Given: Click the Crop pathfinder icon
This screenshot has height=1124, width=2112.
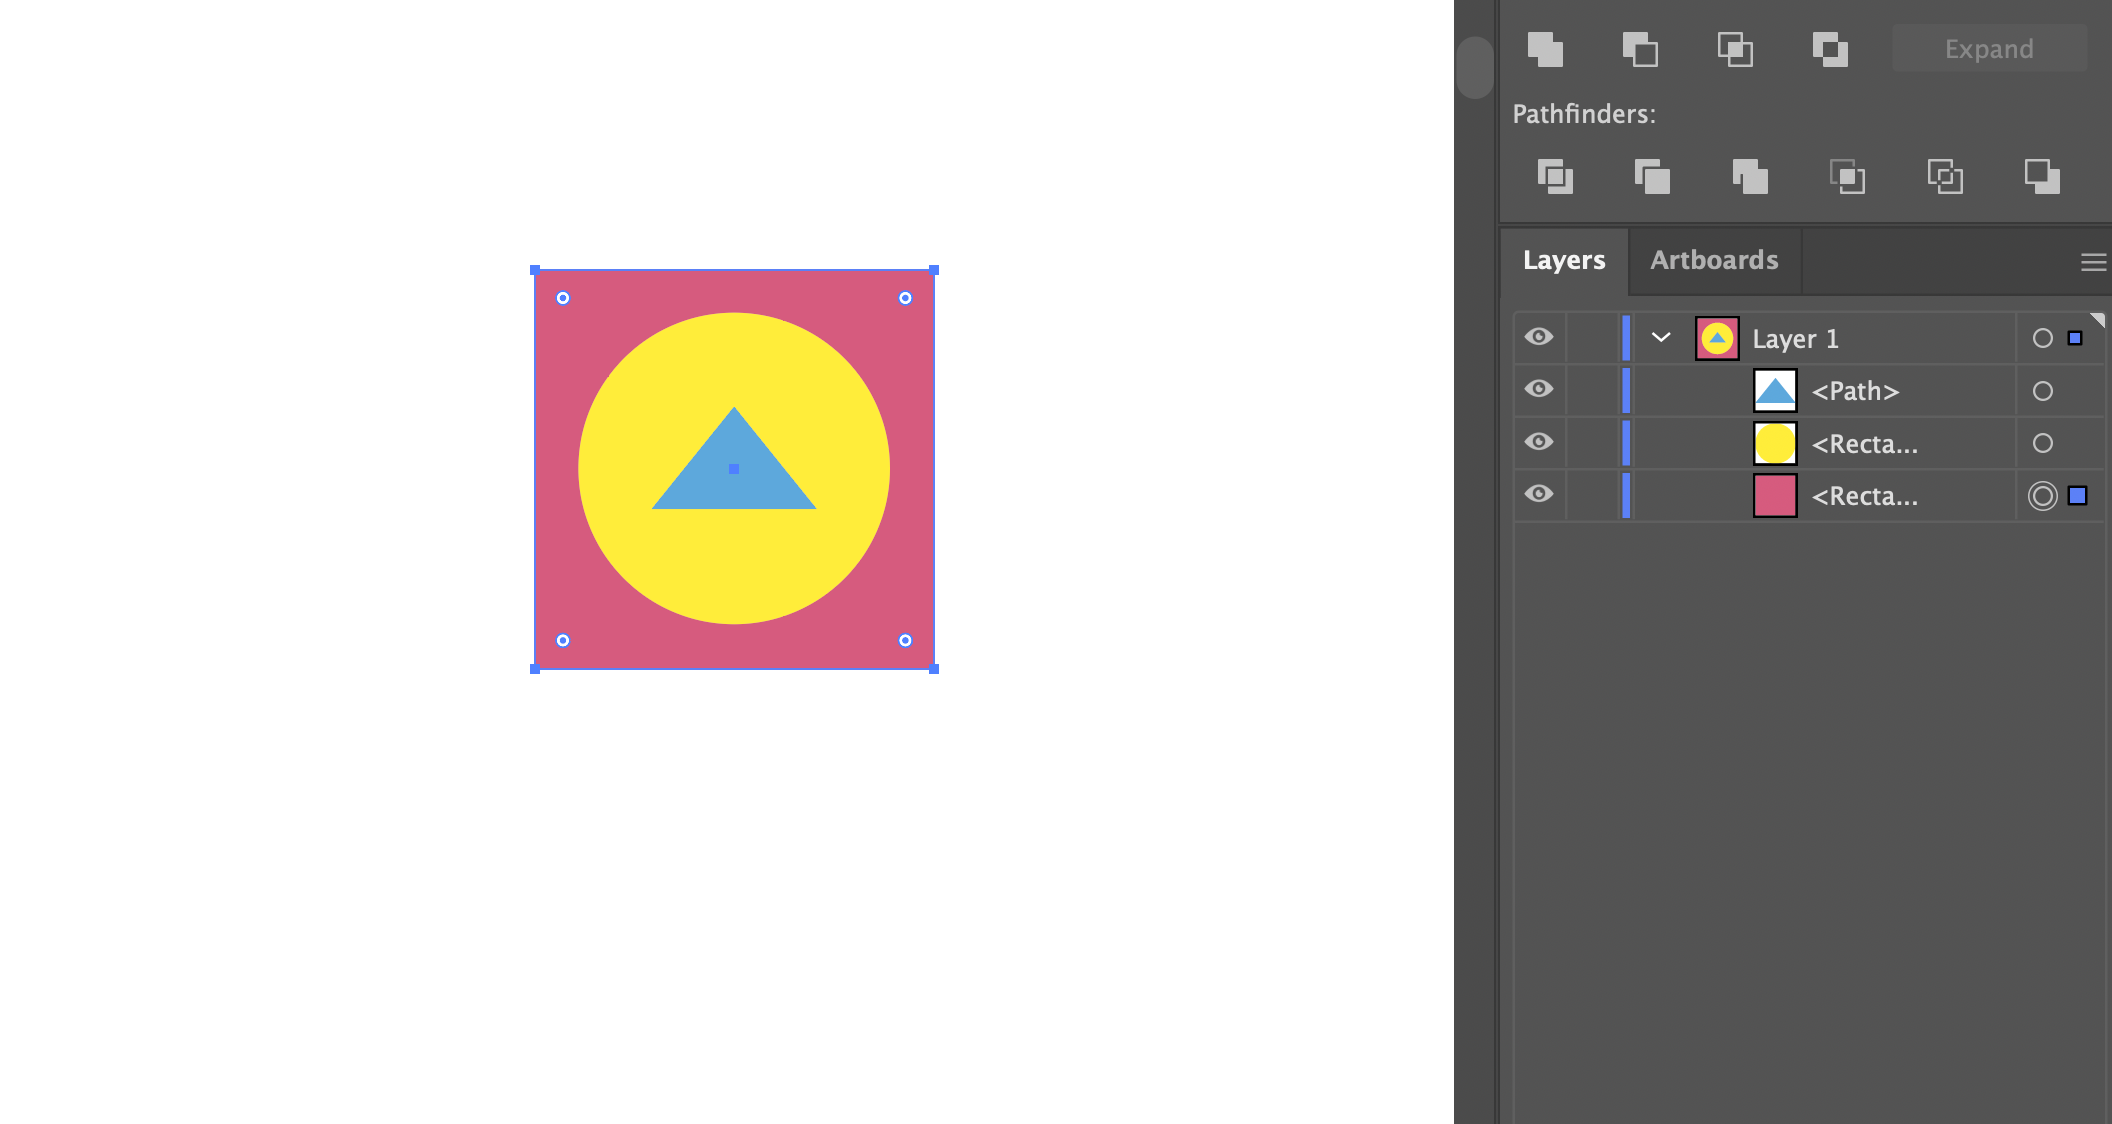Looking at the screenshot, I should click(1847, 177).
